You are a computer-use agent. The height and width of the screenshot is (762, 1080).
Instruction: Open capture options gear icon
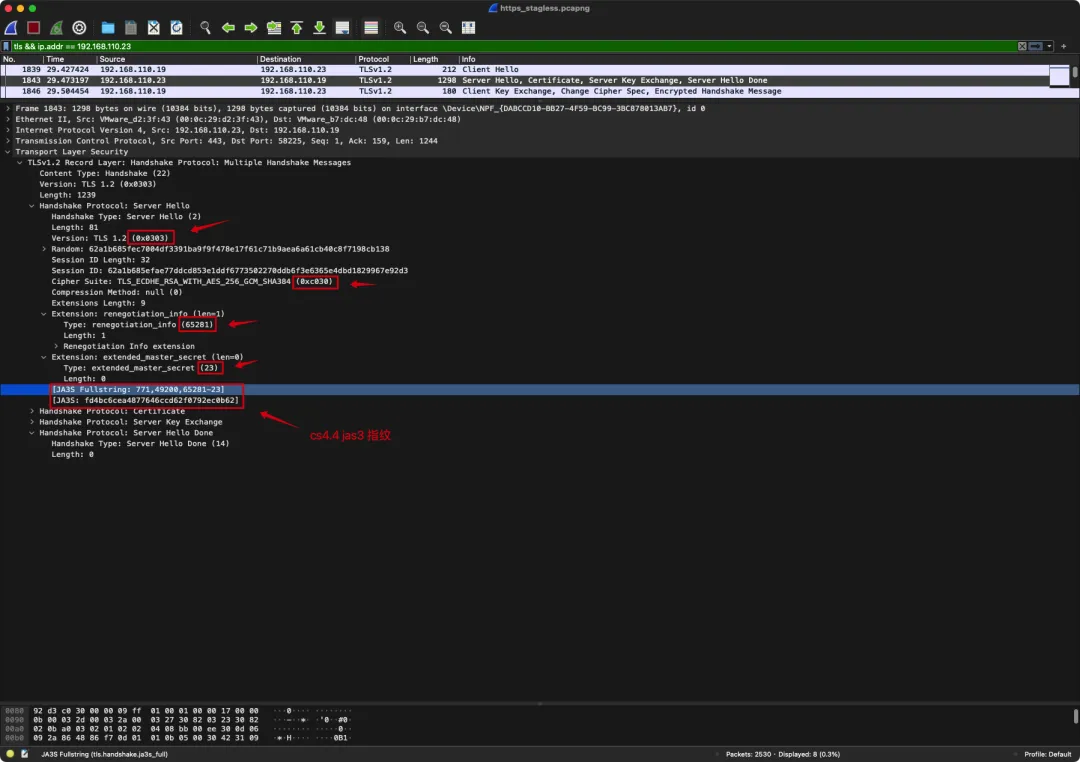[x=79, y=28]
